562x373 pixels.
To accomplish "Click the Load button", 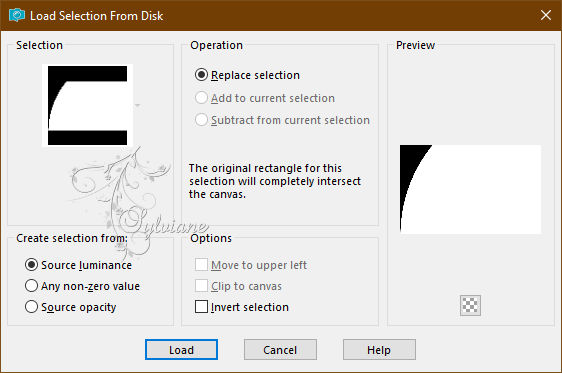I will [181, 350].
